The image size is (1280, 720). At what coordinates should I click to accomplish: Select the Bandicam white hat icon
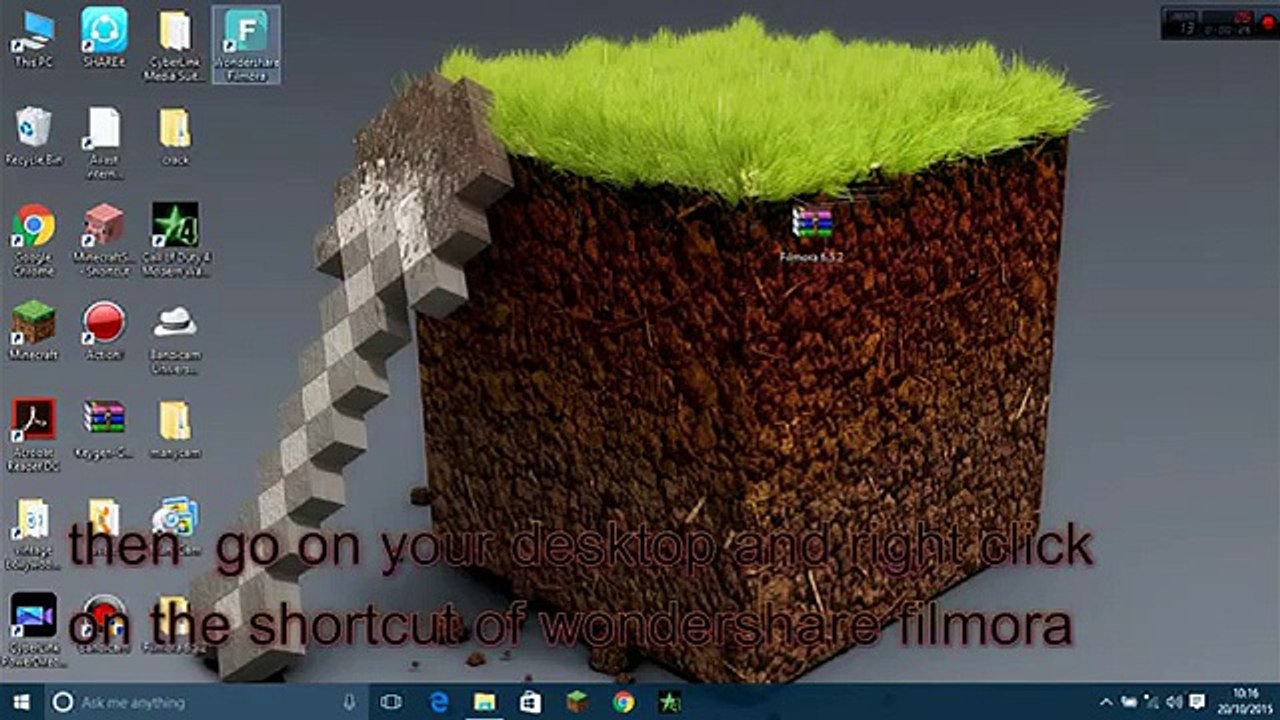point(175,337)
